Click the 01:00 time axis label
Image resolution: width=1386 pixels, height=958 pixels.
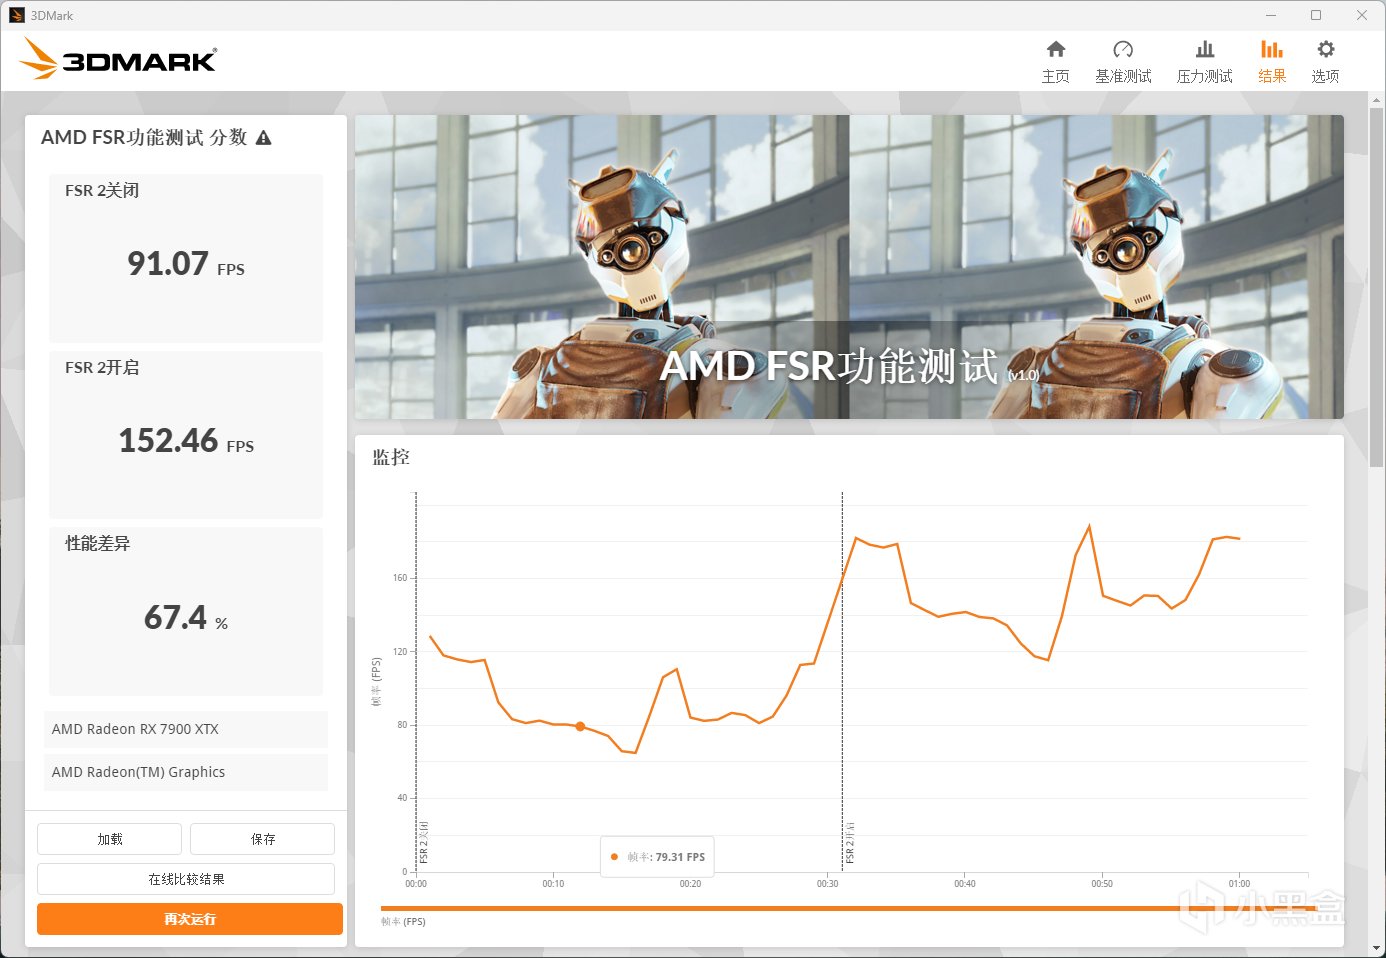1239,884
